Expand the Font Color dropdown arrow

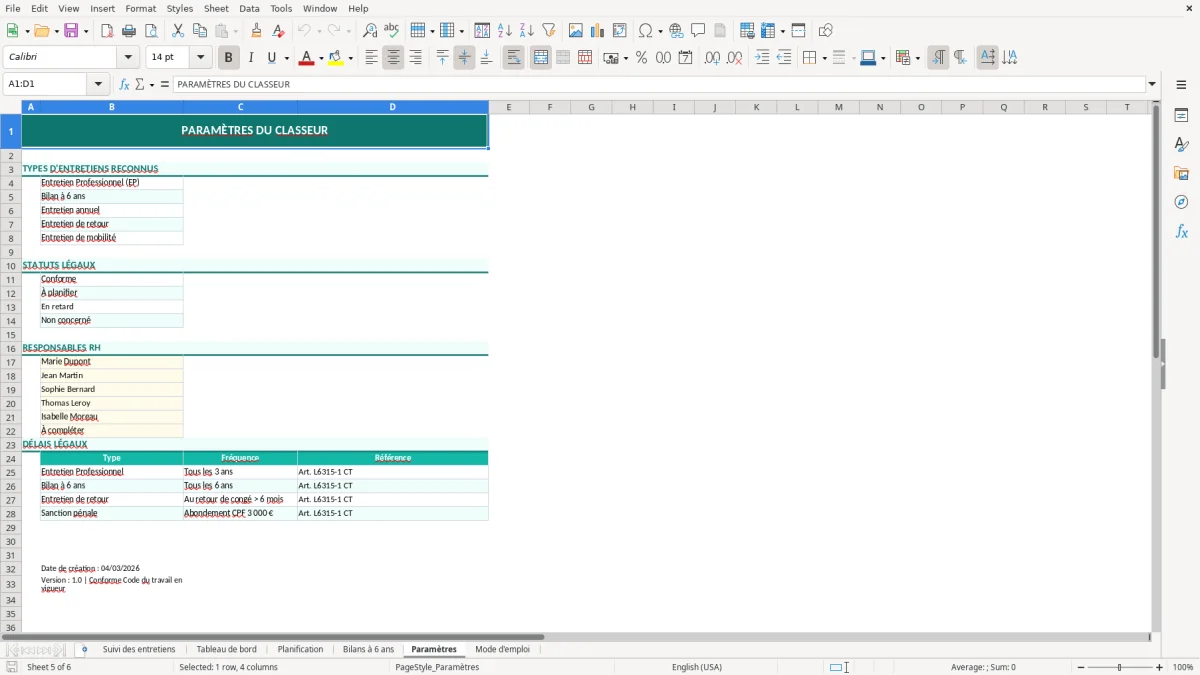(319, 58)
